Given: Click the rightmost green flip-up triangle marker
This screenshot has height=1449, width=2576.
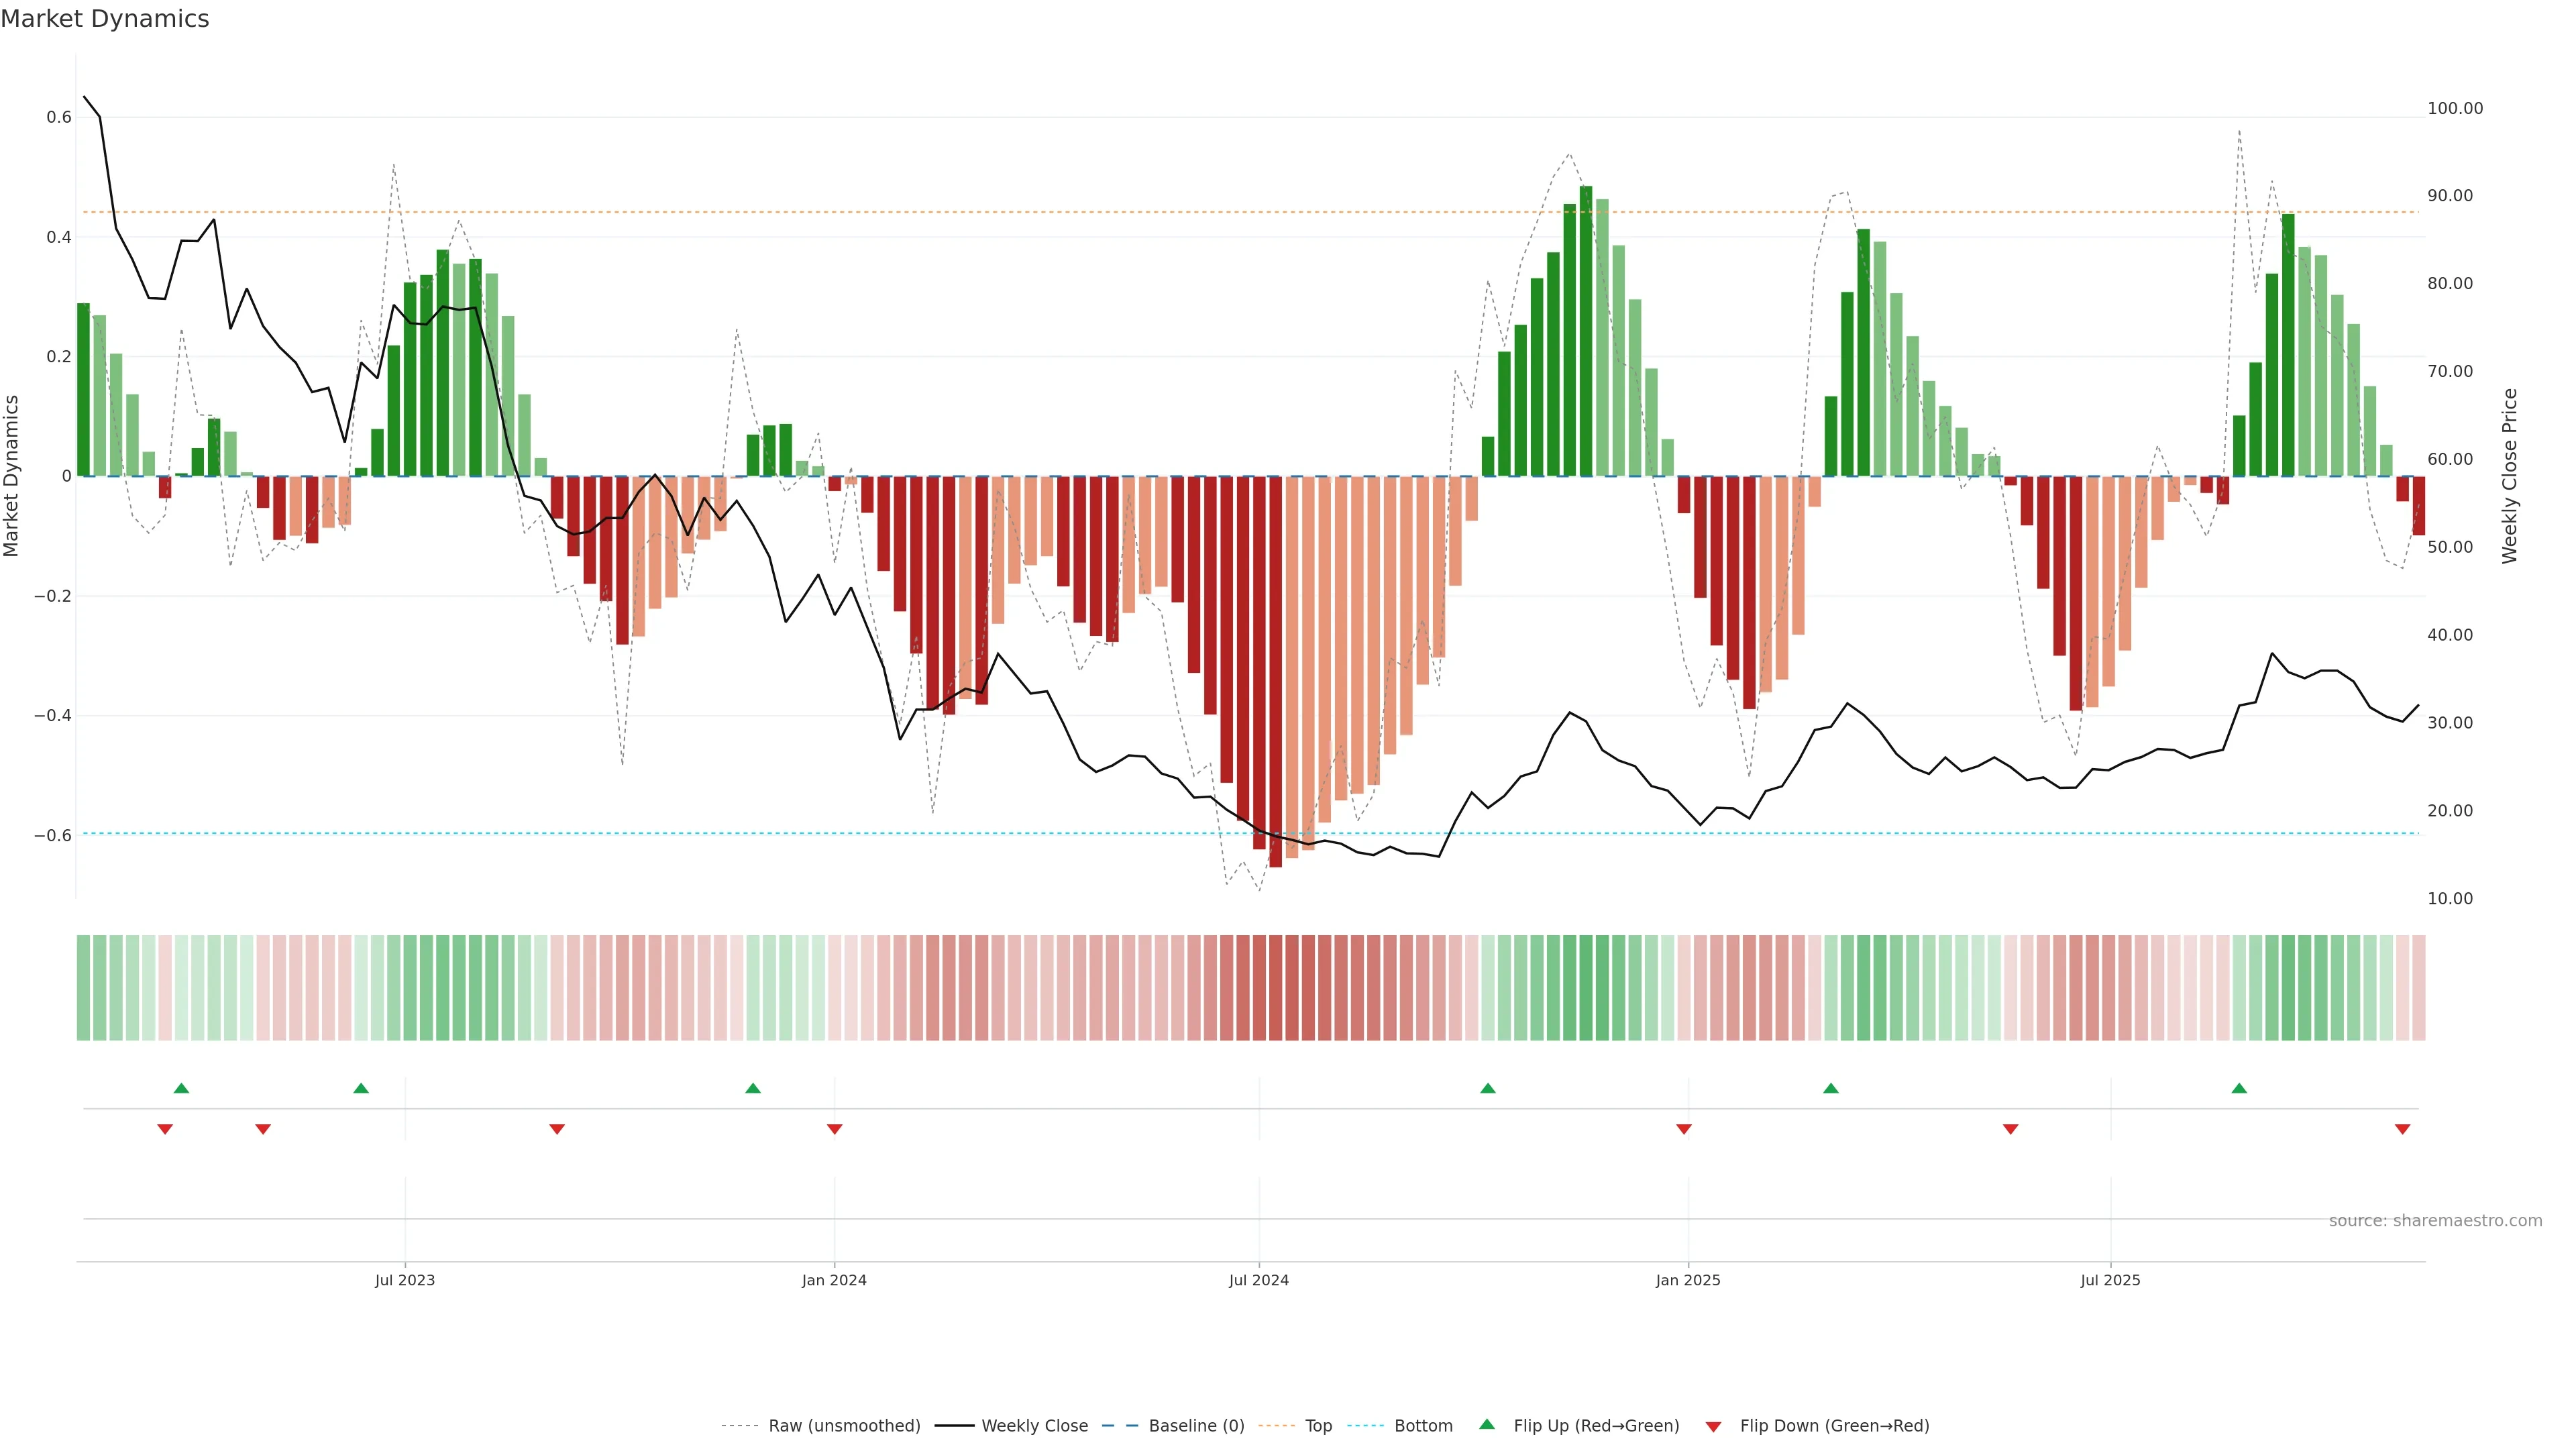Looking at the screenshot, I should click(x=2239, y=1088).
